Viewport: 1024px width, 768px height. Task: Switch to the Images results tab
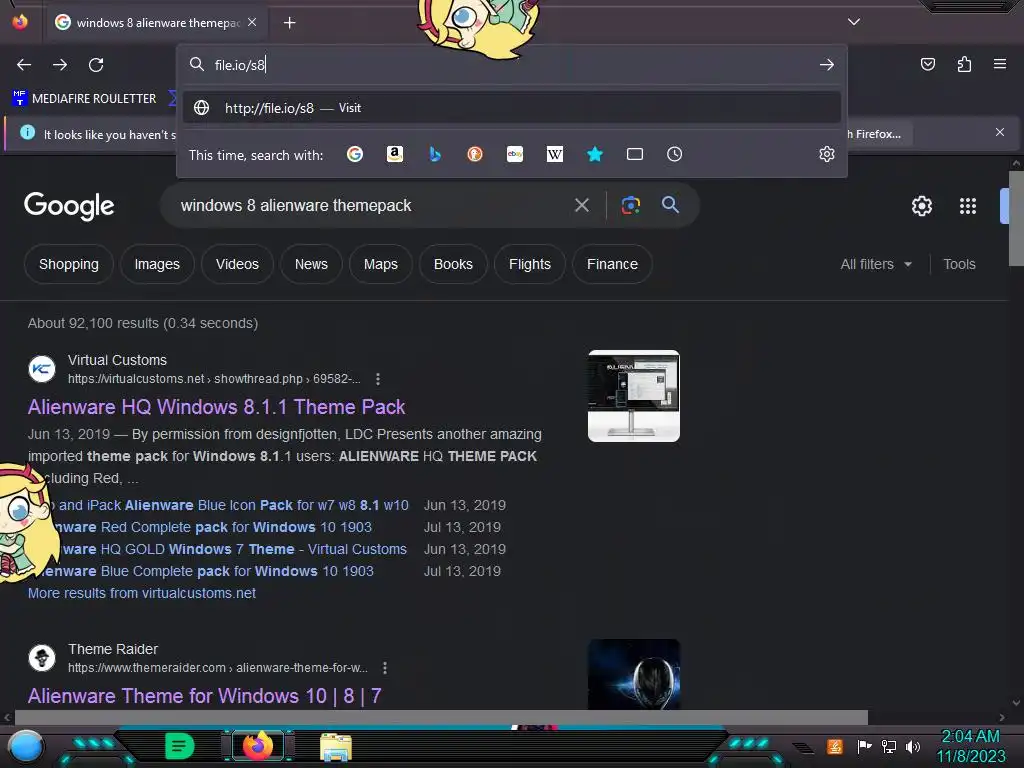point(157,264)
